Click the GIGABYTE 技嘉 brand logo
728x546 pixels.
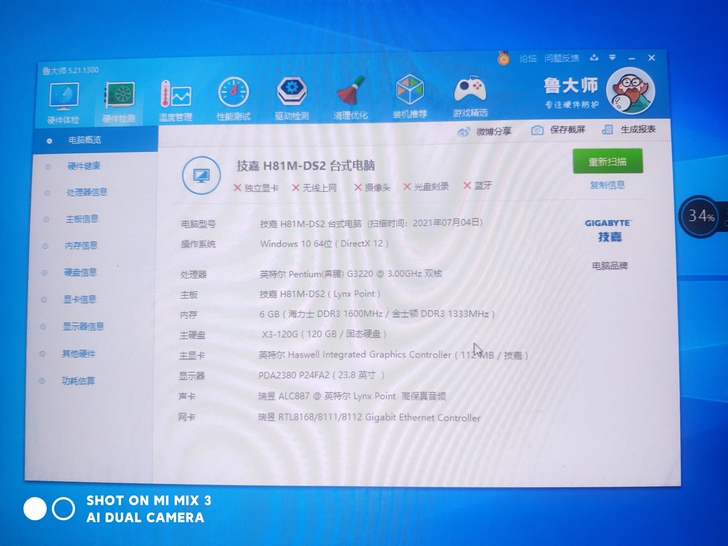(608, 230)
